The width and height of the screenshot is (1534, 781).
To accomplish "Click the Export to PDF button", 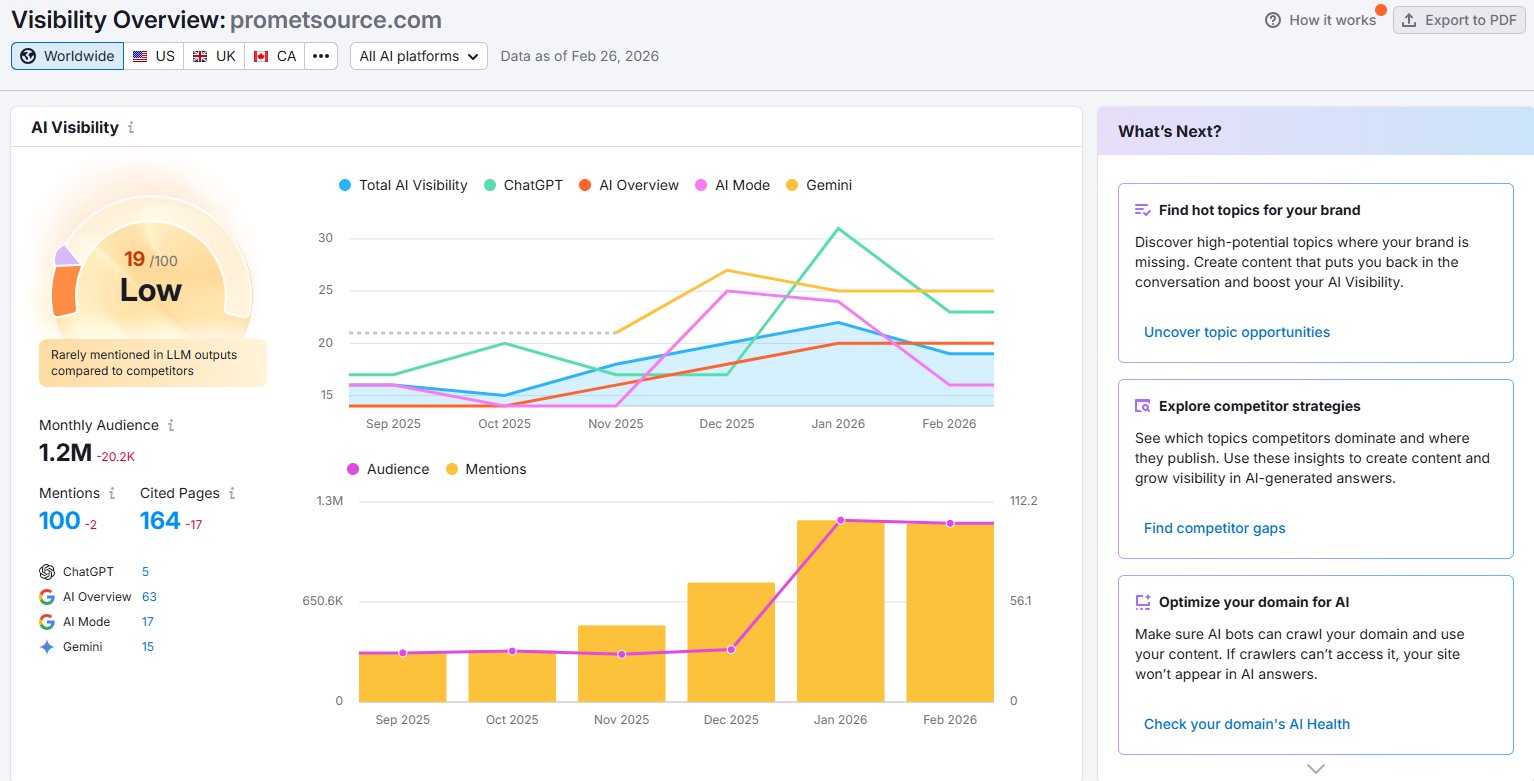I will click(x=1459, y=20).
